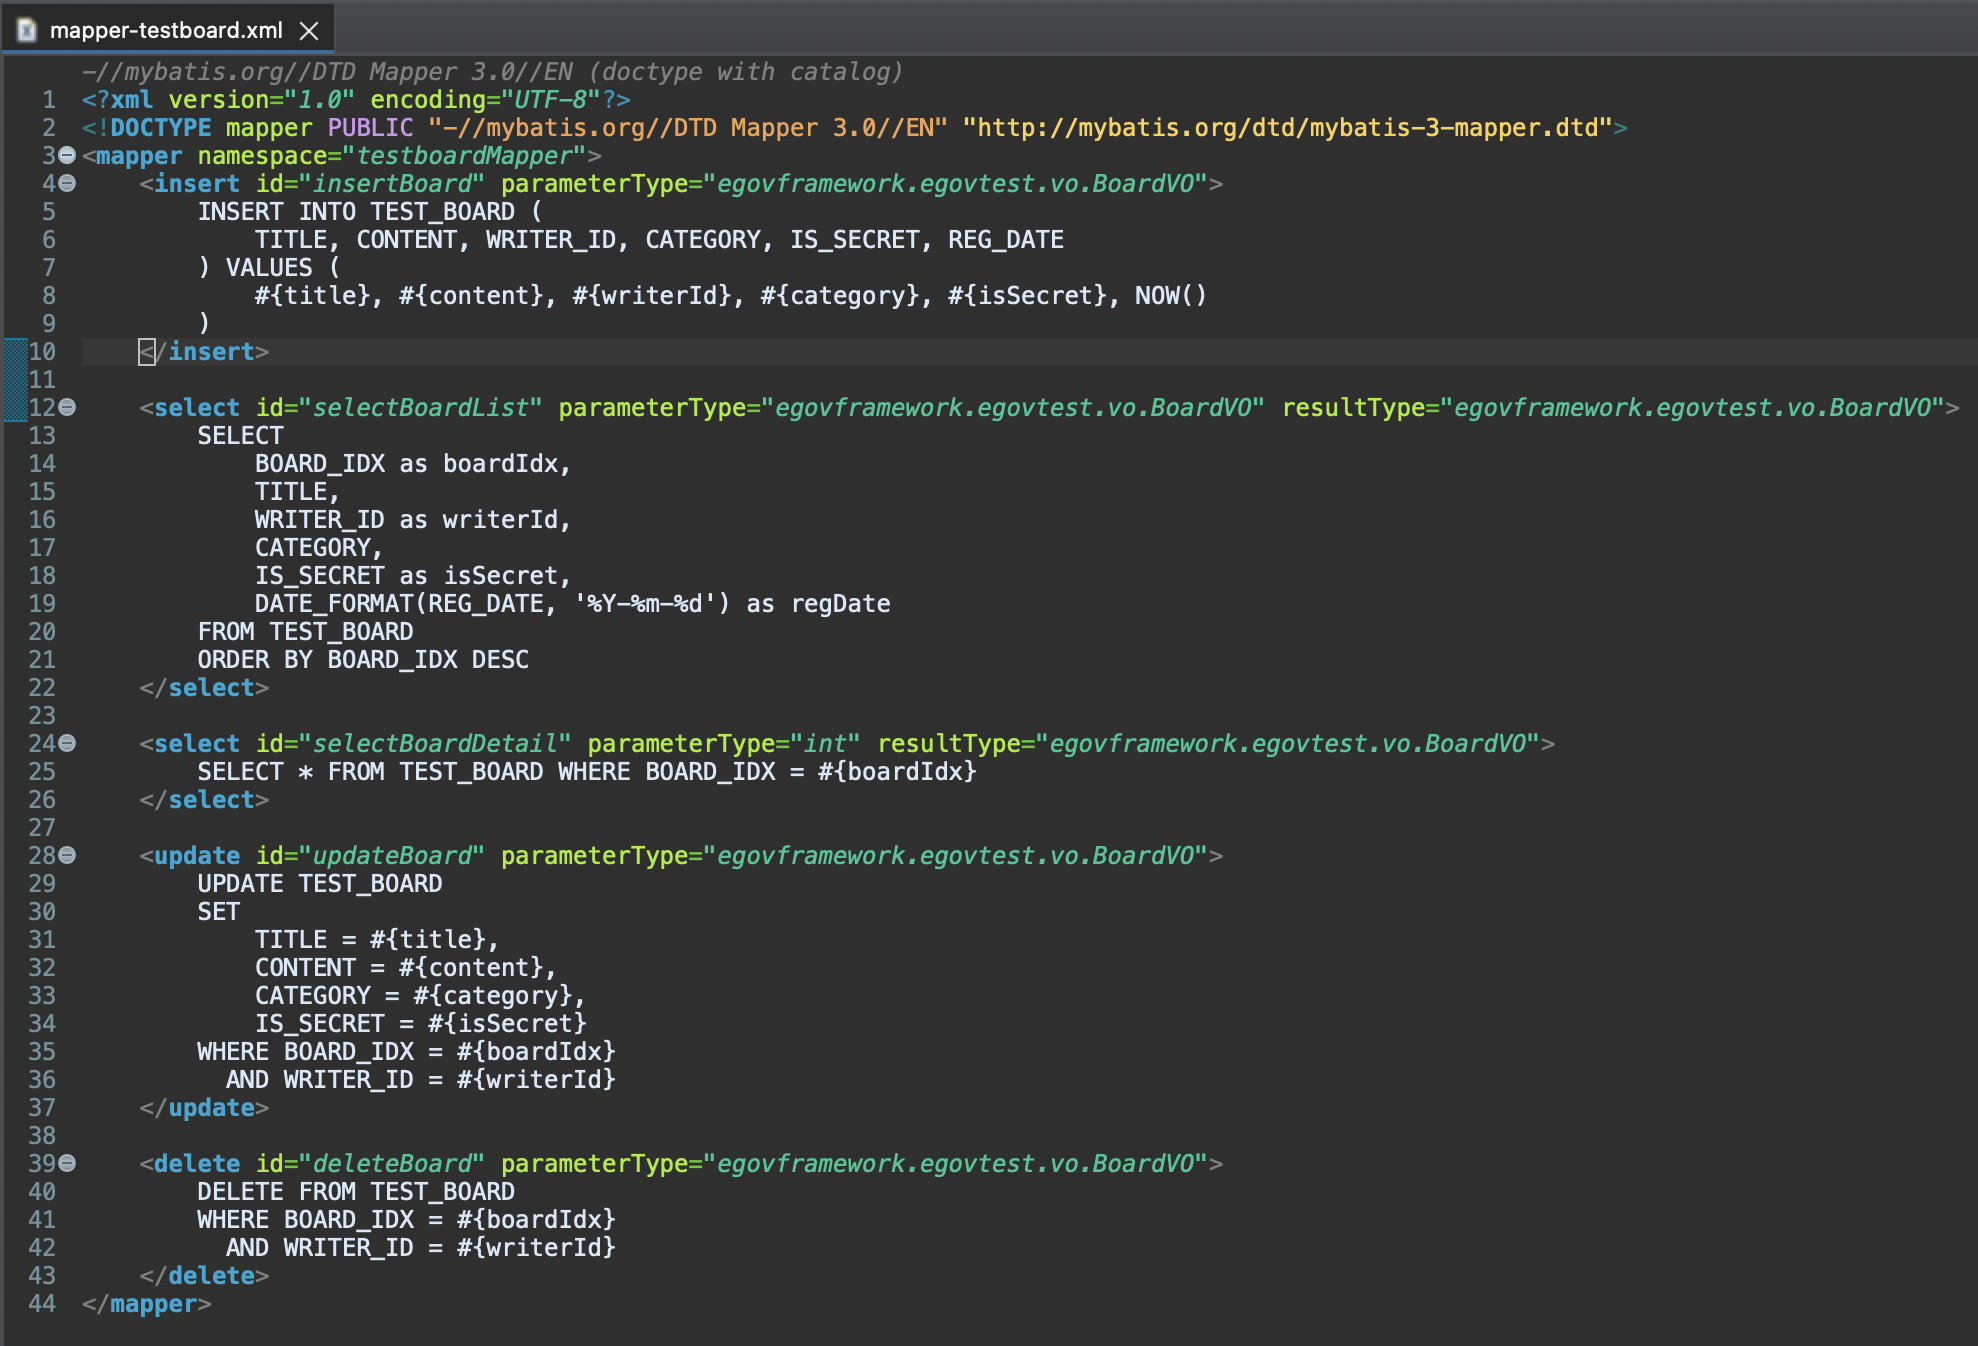Viewport: 1978px width, 1346px height.
Task: Click the selectBoardList id value
Action: pyautogui.click(x=420, y=407)
